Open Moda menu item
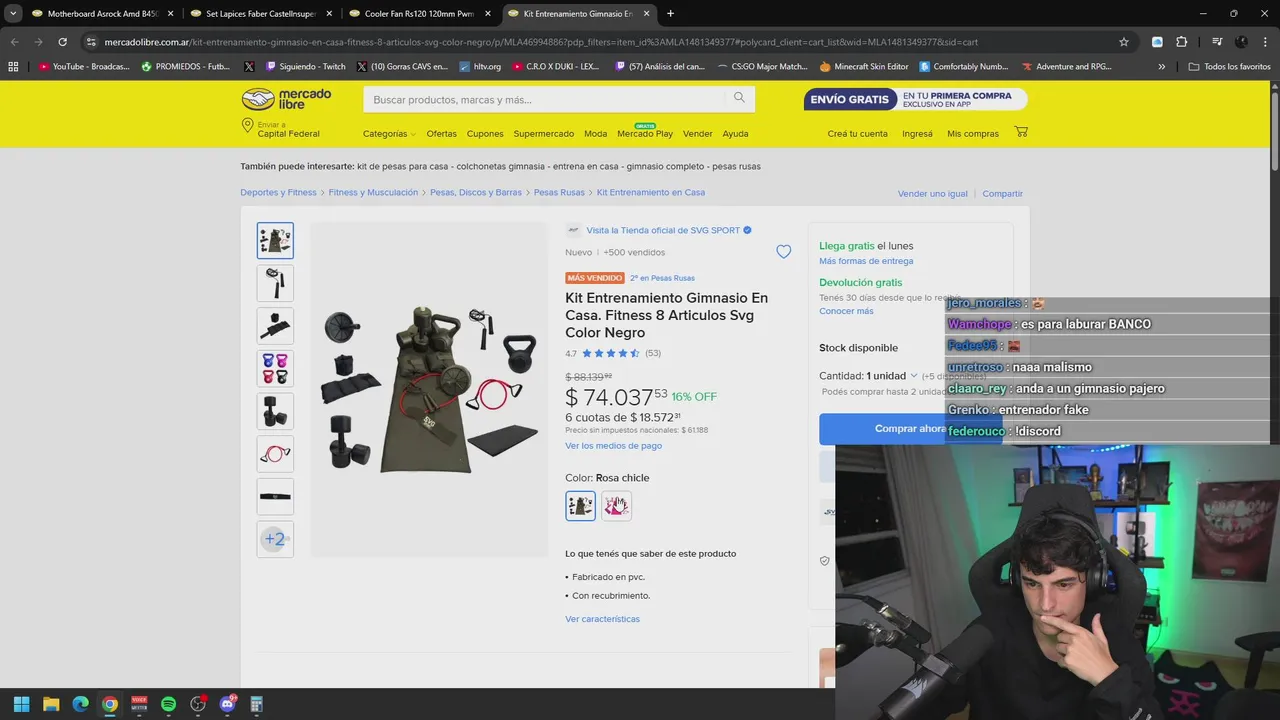The height and width of the screenshot is (720, 1280). coord(595,134)
